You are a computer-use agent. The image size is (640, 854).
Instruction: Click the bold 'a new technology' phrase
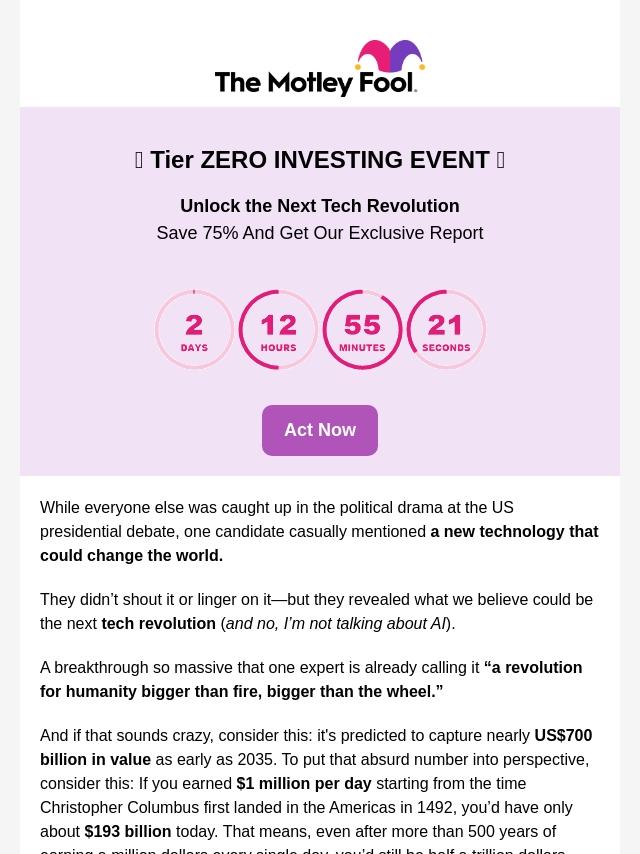[x=514, y=532]
